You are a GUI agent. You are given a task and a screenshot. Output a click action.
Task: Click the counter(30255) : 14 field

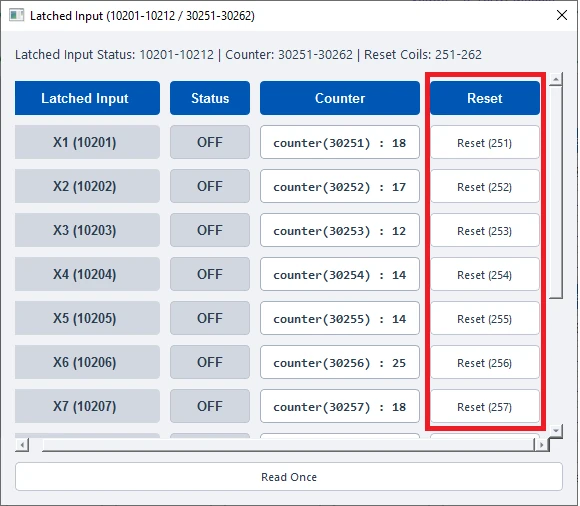click(340, 318)
